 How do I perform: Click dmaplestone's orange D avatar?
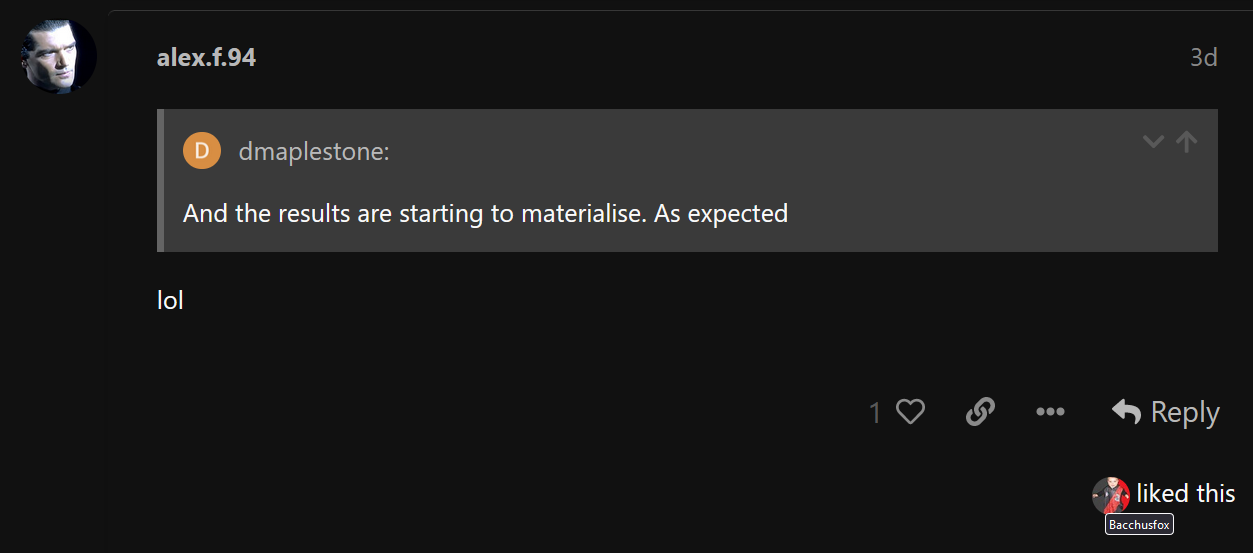202,151
